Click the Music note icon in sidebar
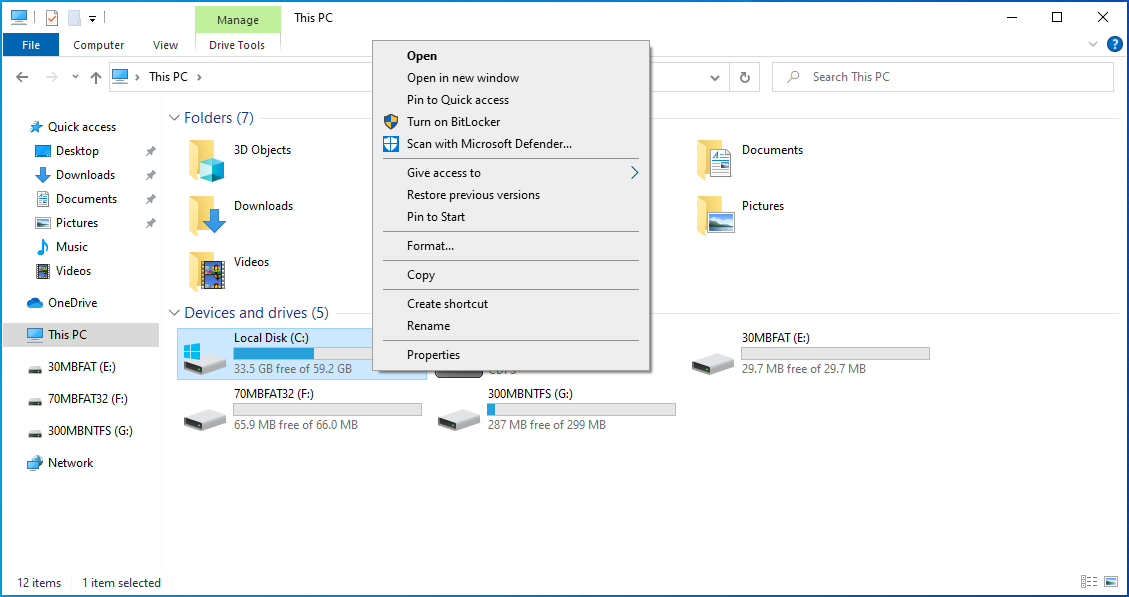The height and width of the screenshot is (597, 1129). coord(42,247)
